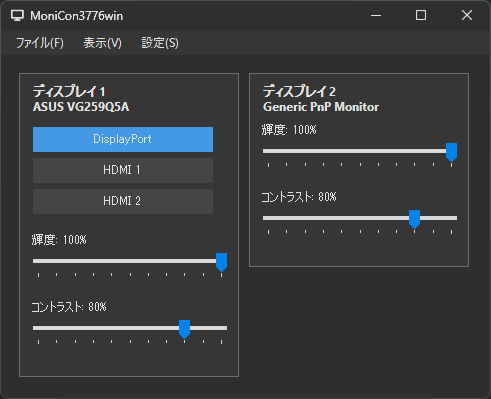Maximize the MoniCon3776win window
Viewport: 491px width, 399px height.
tap(421, 15)
